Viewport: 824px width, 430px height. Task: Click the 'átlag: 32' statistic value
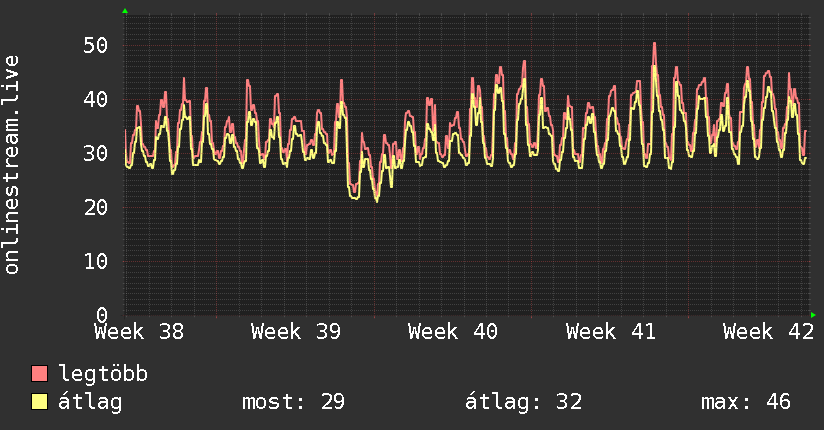523,402
